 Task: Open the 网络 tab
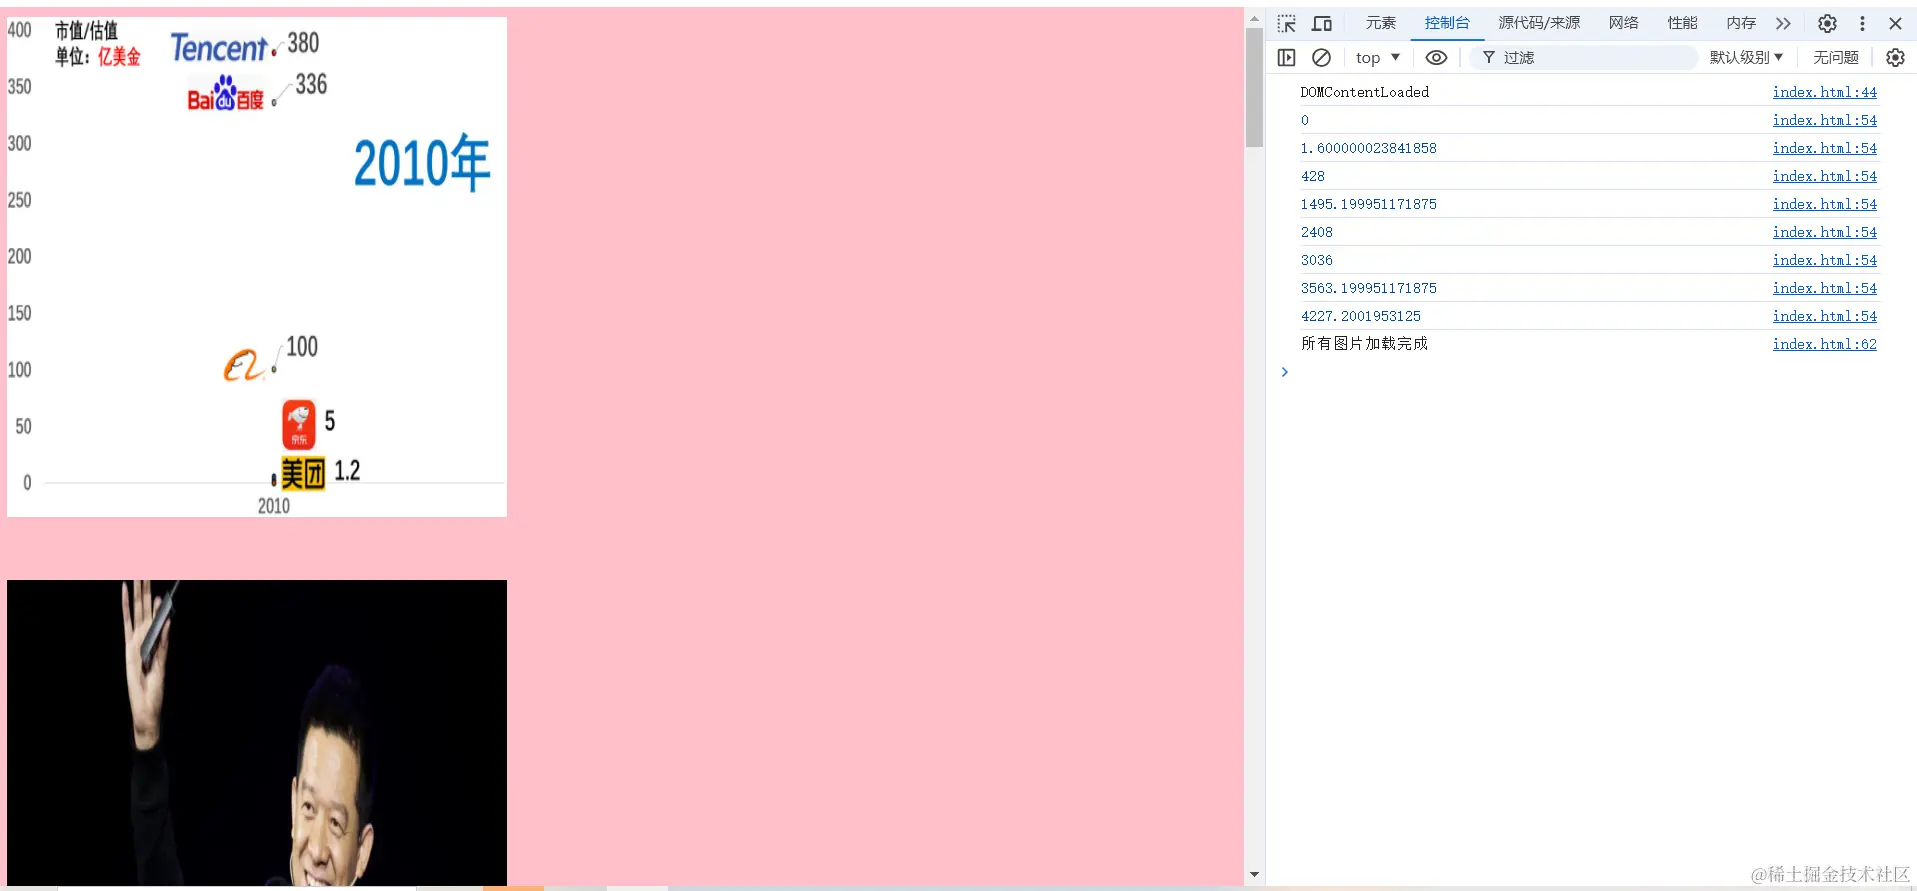1624,23
